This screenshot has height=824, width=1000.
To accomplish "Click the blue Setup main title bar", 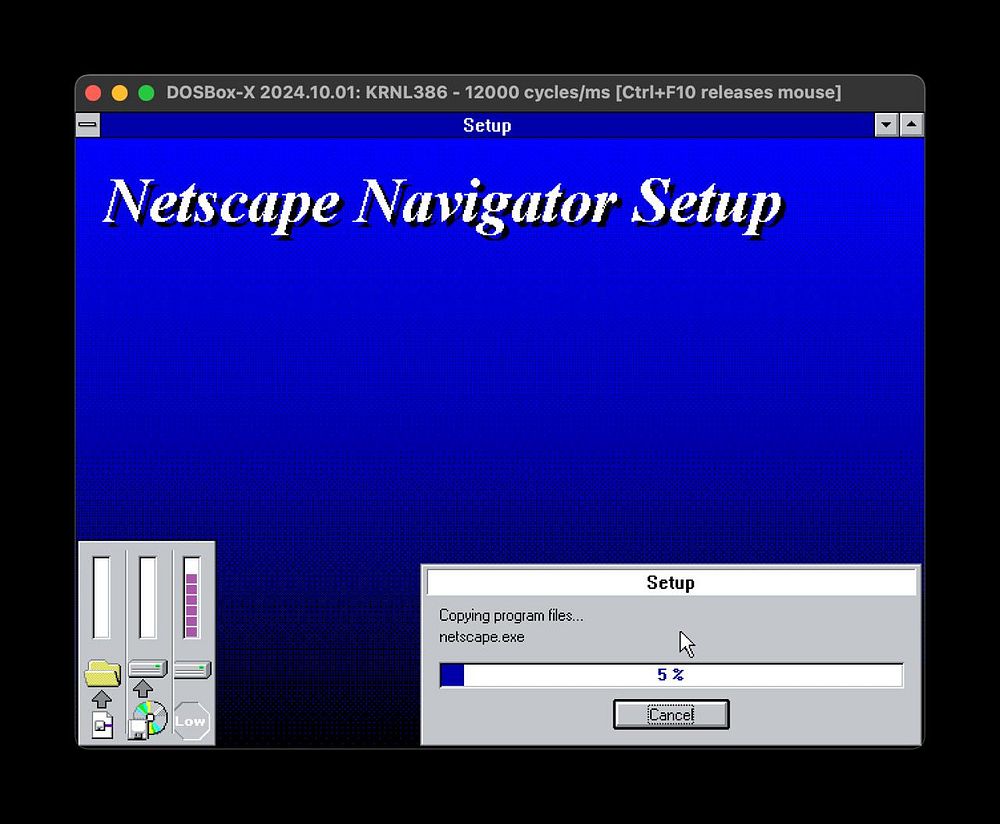I will click(487, 125).
